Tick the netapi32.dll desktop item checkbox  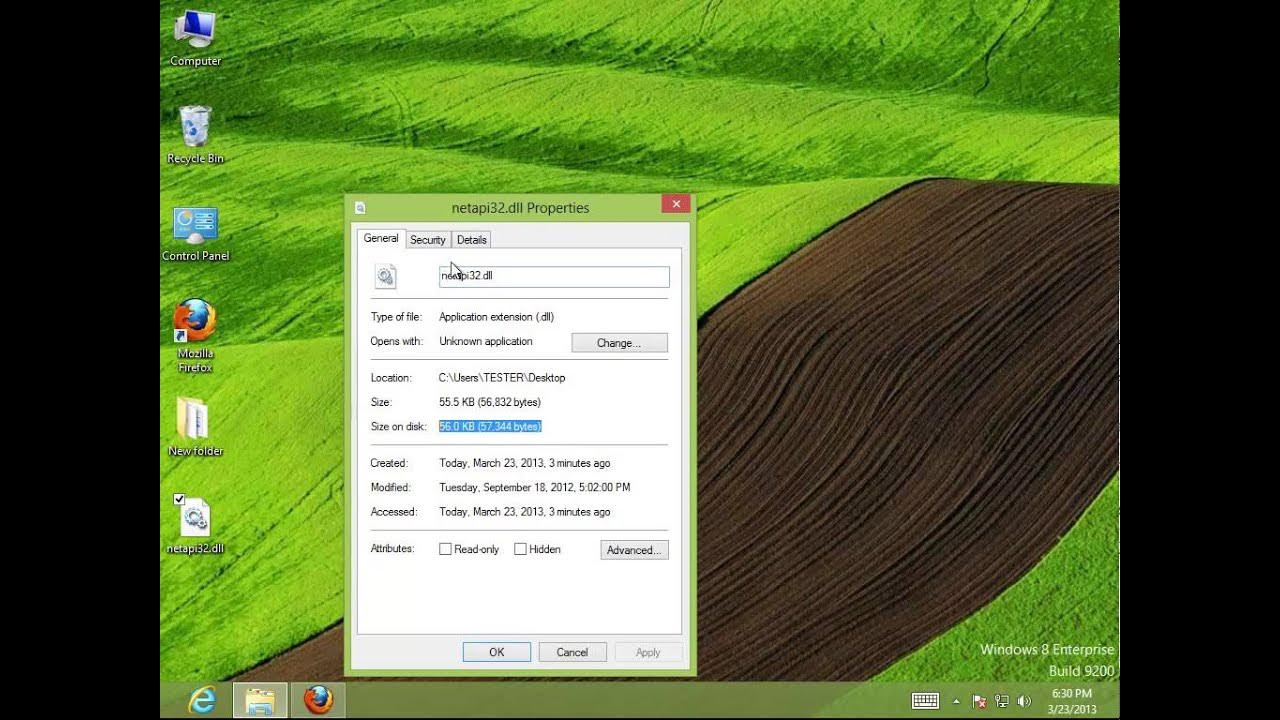(179, 499)
